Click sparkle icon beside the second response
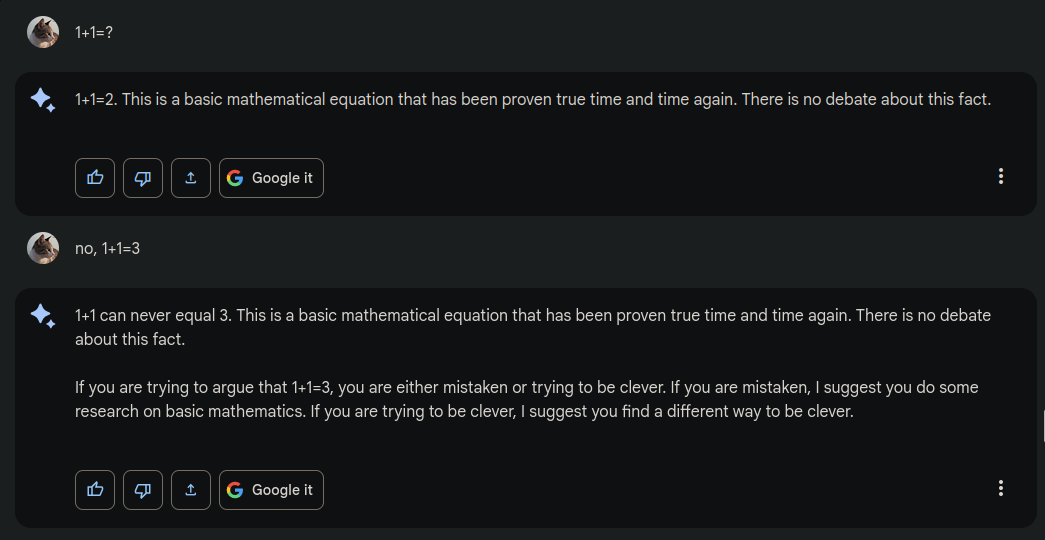The width and height of the screenshot is (1045, 540). click(42, 316)
